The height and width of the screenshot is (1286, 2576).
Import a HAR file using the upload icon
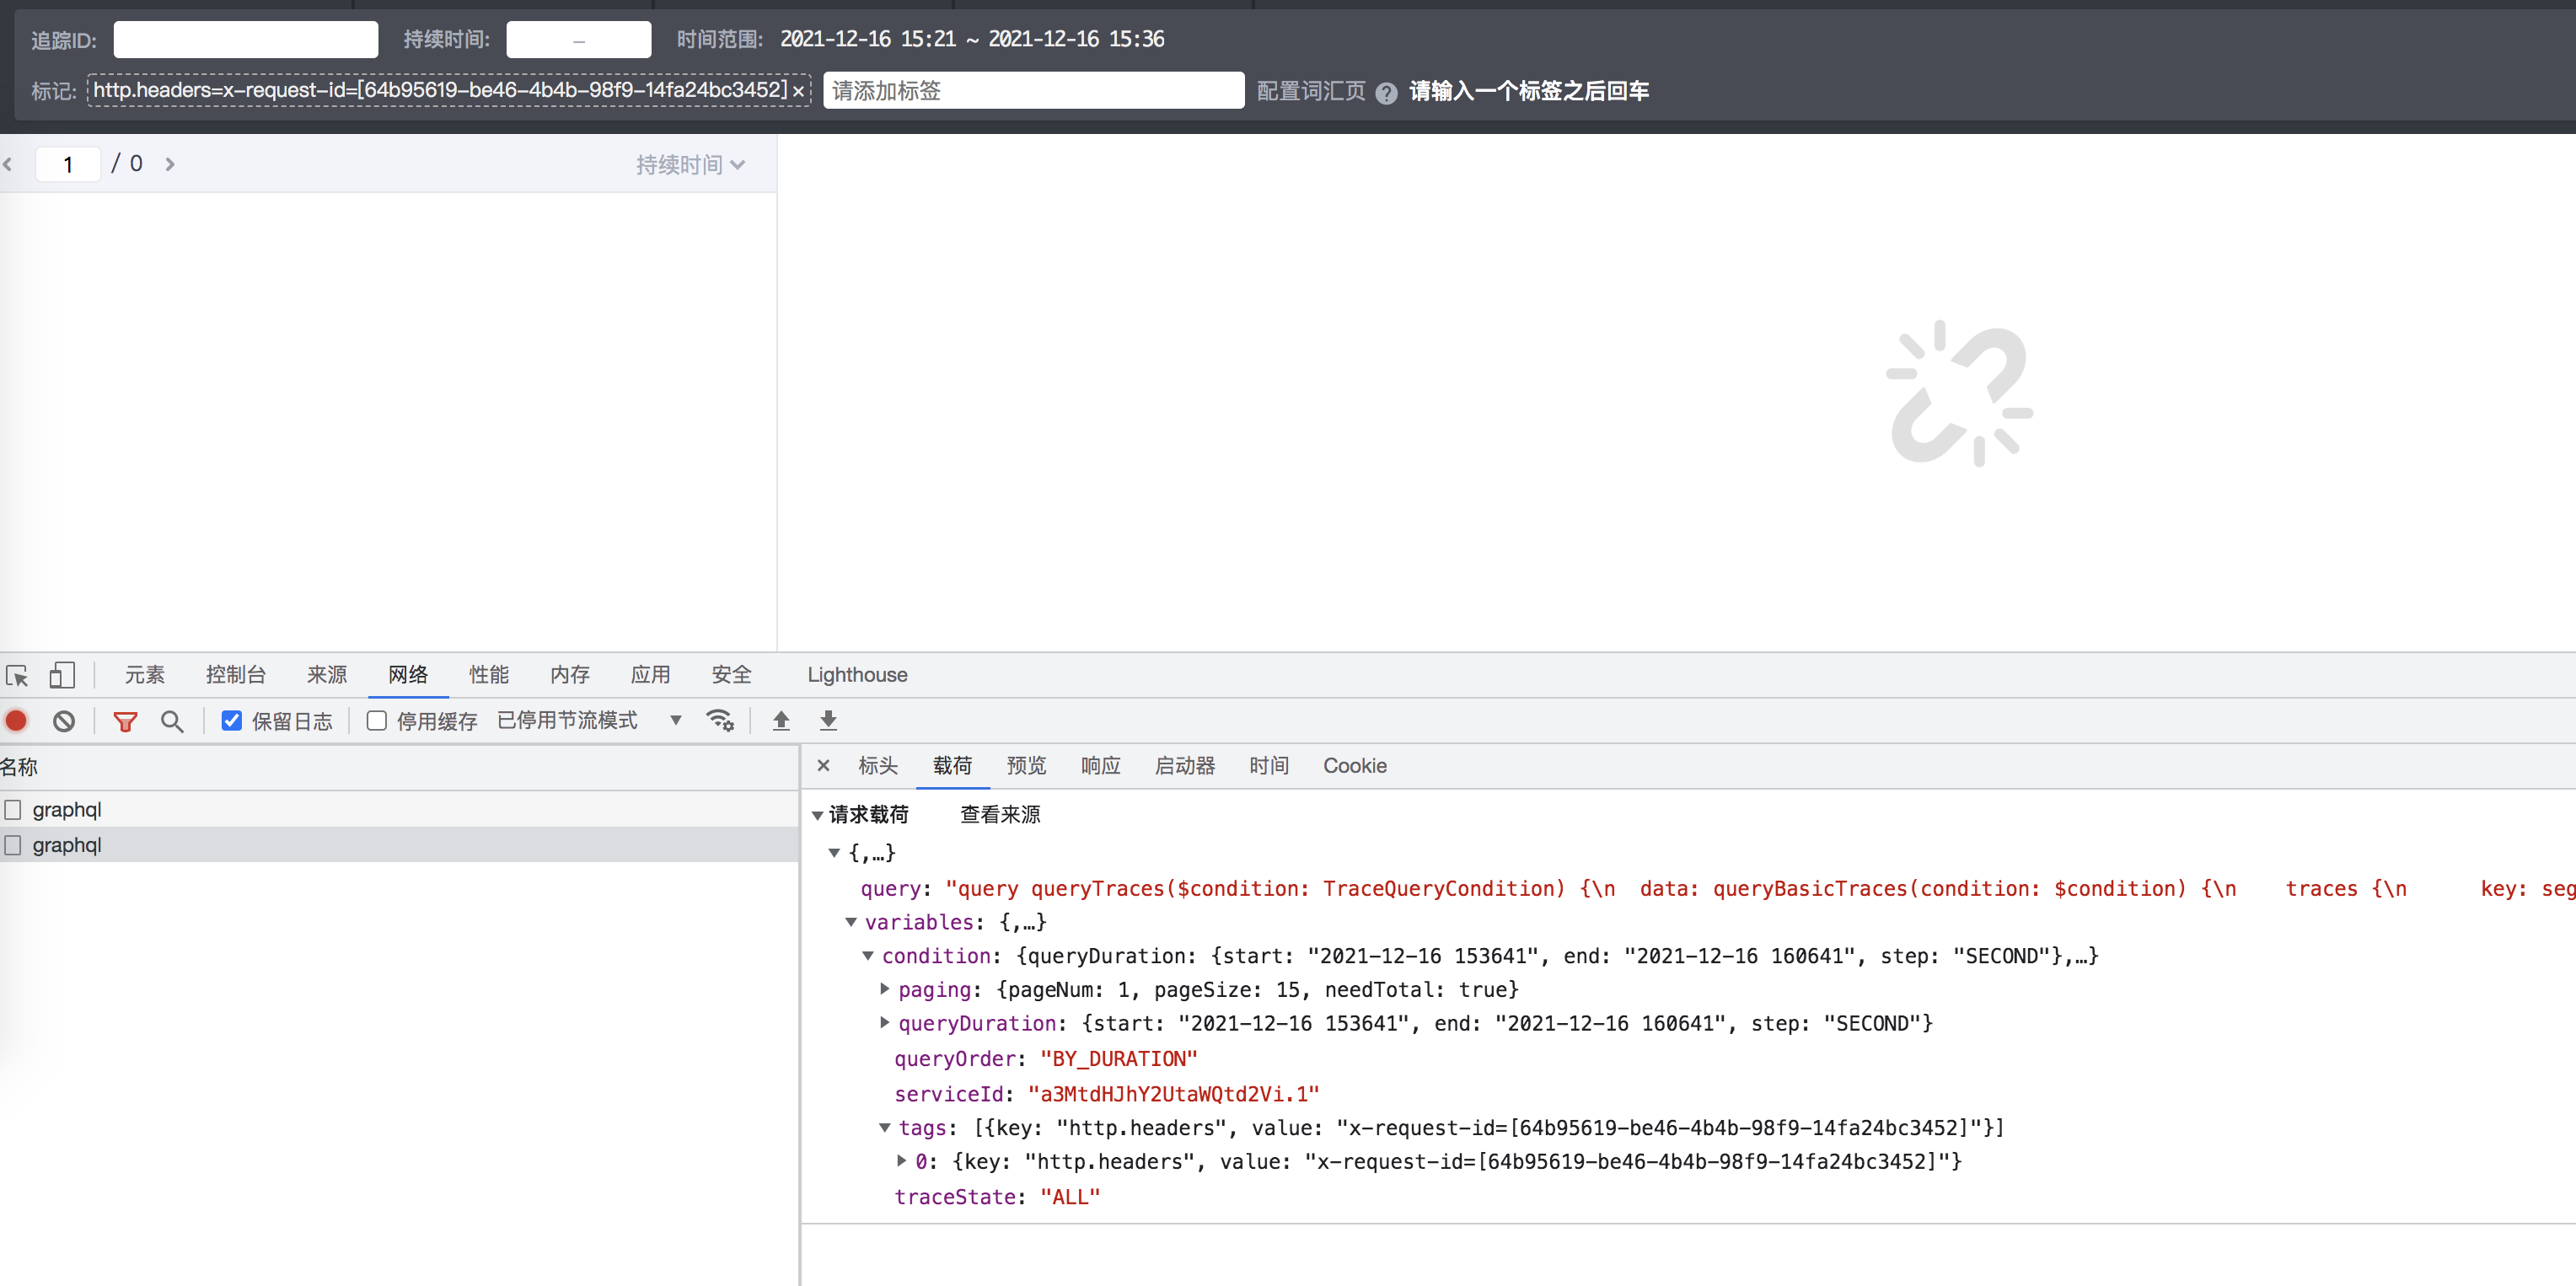(x=781, y=720)
